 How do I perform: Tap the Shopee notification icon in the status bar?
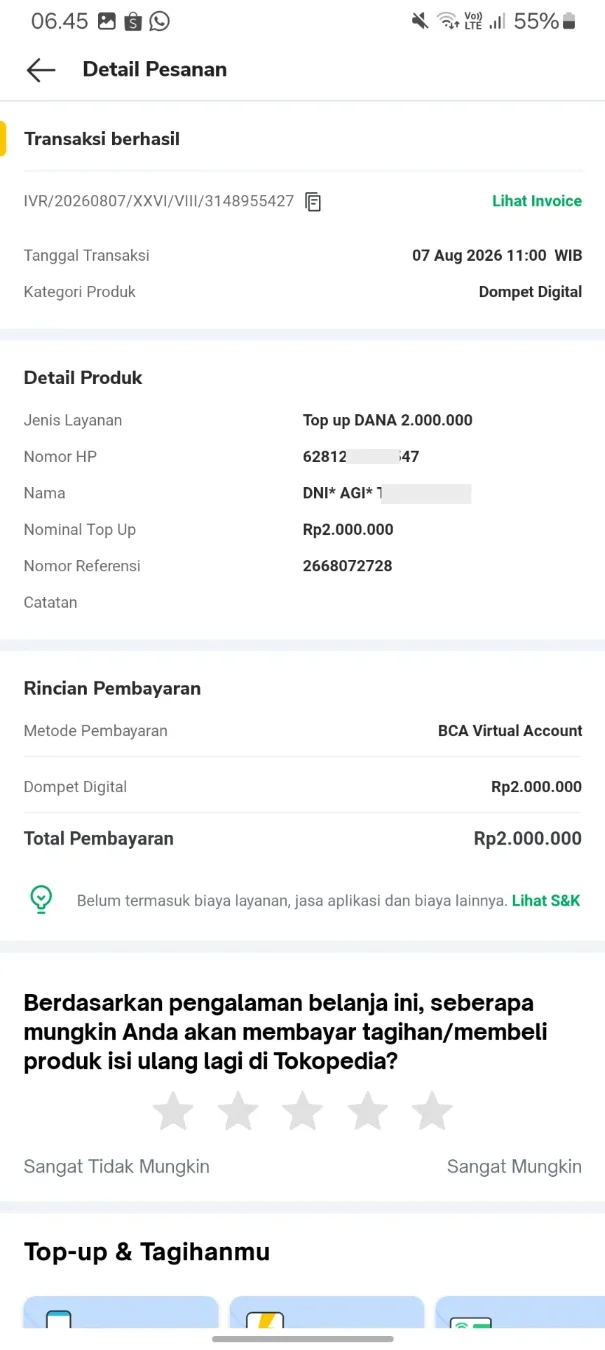tap(133, 21)
